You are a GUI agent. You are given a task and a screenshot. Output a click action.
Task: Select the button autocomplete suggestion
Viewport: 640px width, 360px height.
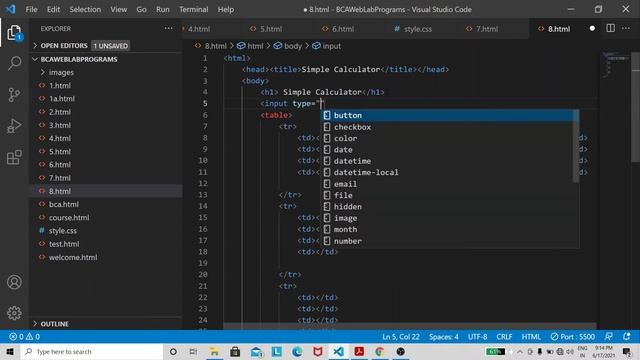click(x=447, y=116)
